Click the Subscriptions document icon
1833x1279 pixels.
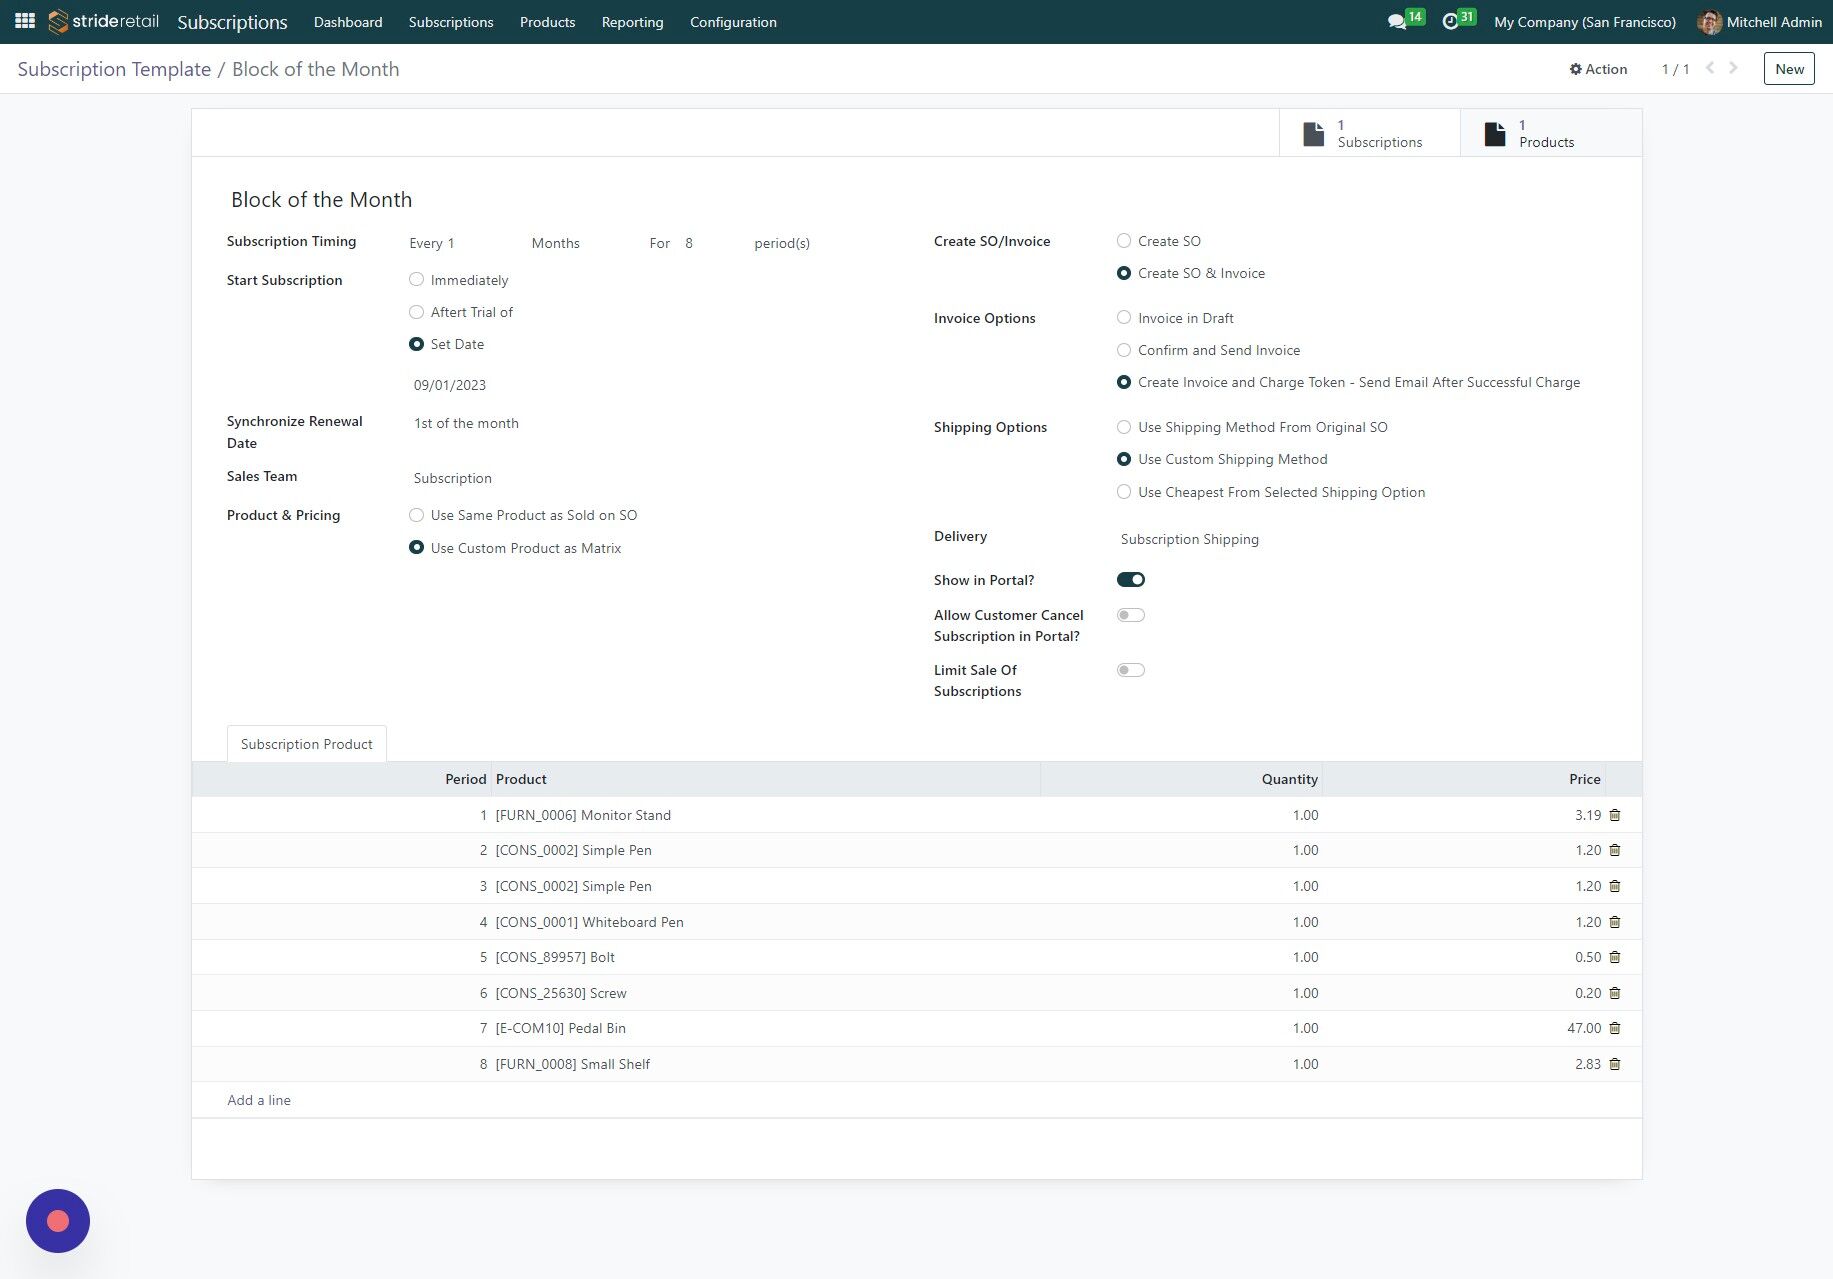tap(1314, 134)
